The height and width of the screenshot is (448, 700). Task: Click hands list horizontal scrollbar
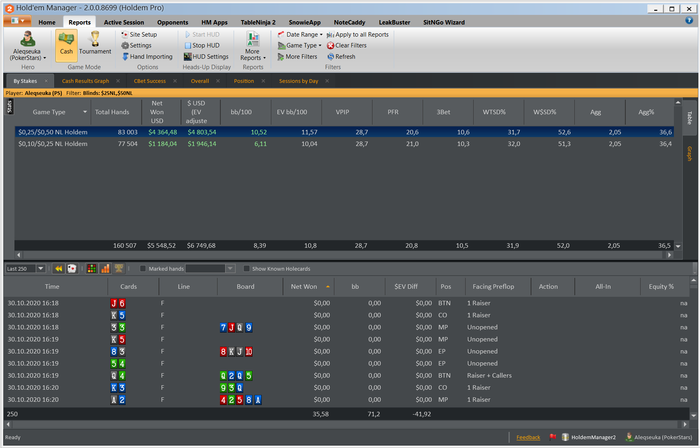[346, 424]
